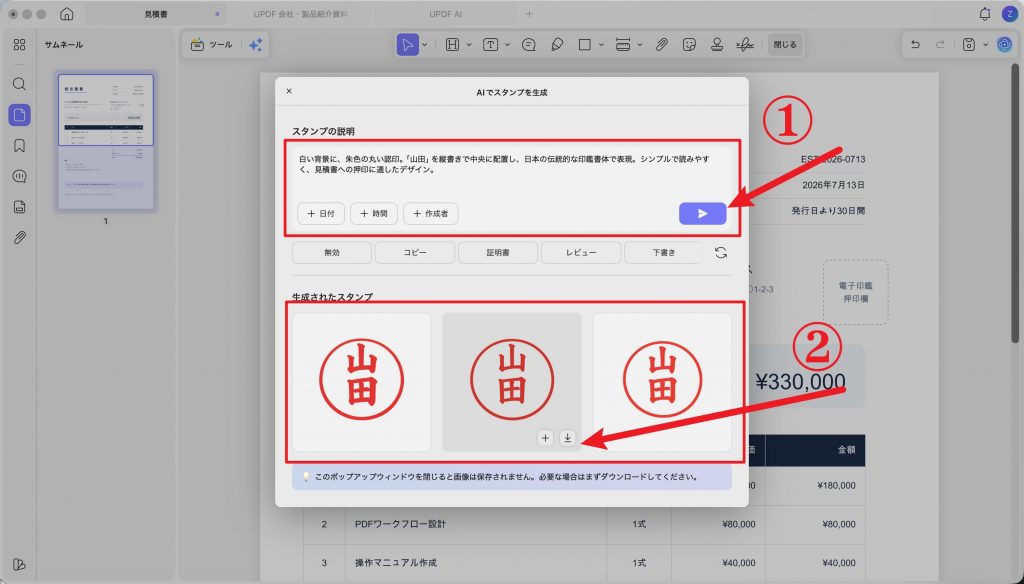Viewport: 1024px width, 584px height.
Task: Open the bookmarks panel icon
Action: point(20,146)
